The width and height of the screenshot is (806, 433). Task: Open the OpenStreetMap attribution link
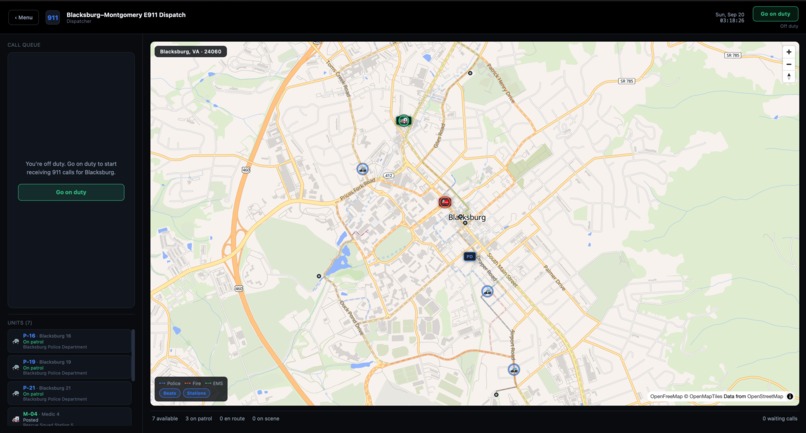(x=765, y=396)
